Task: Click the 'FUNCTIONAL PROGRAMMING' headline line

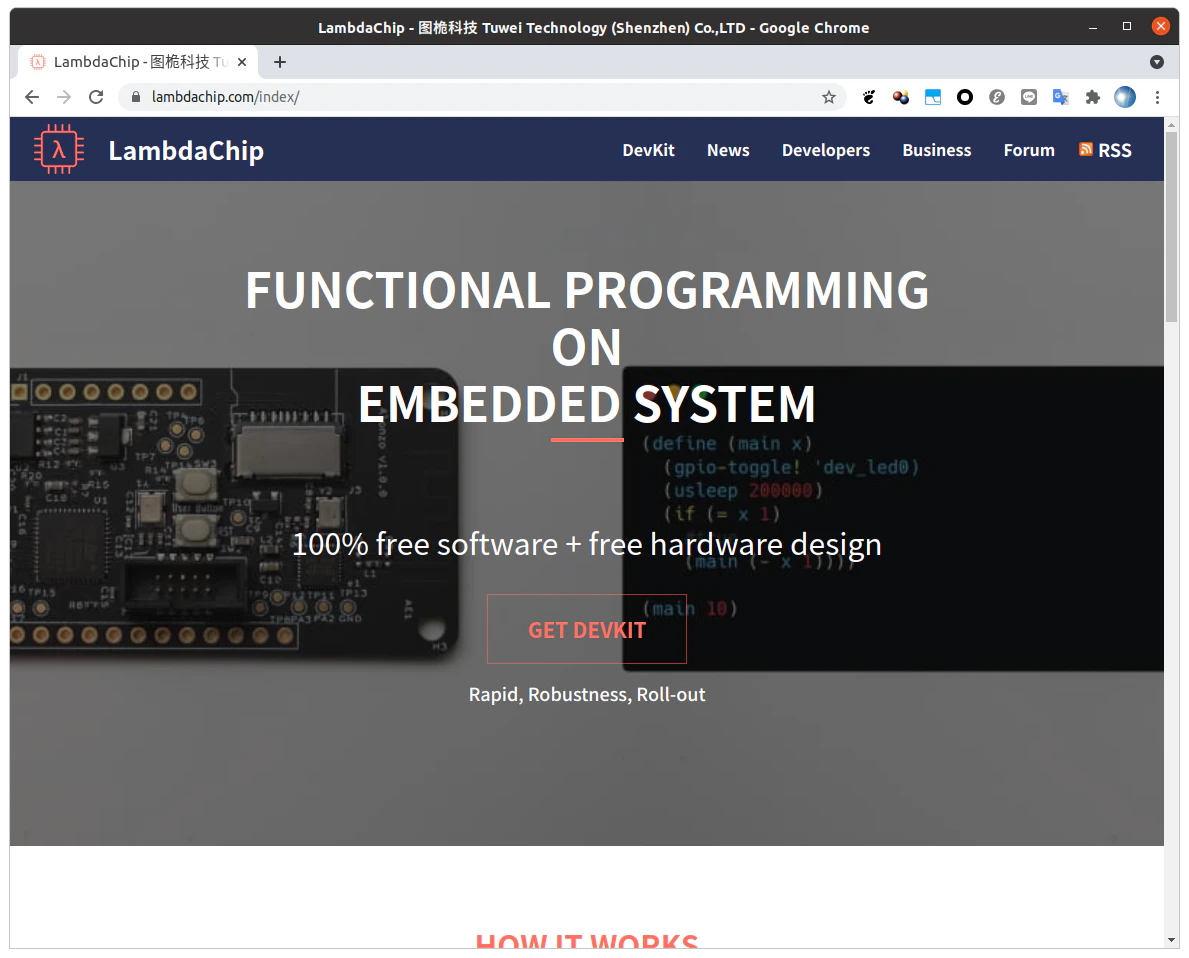Action: click(587, 290)
